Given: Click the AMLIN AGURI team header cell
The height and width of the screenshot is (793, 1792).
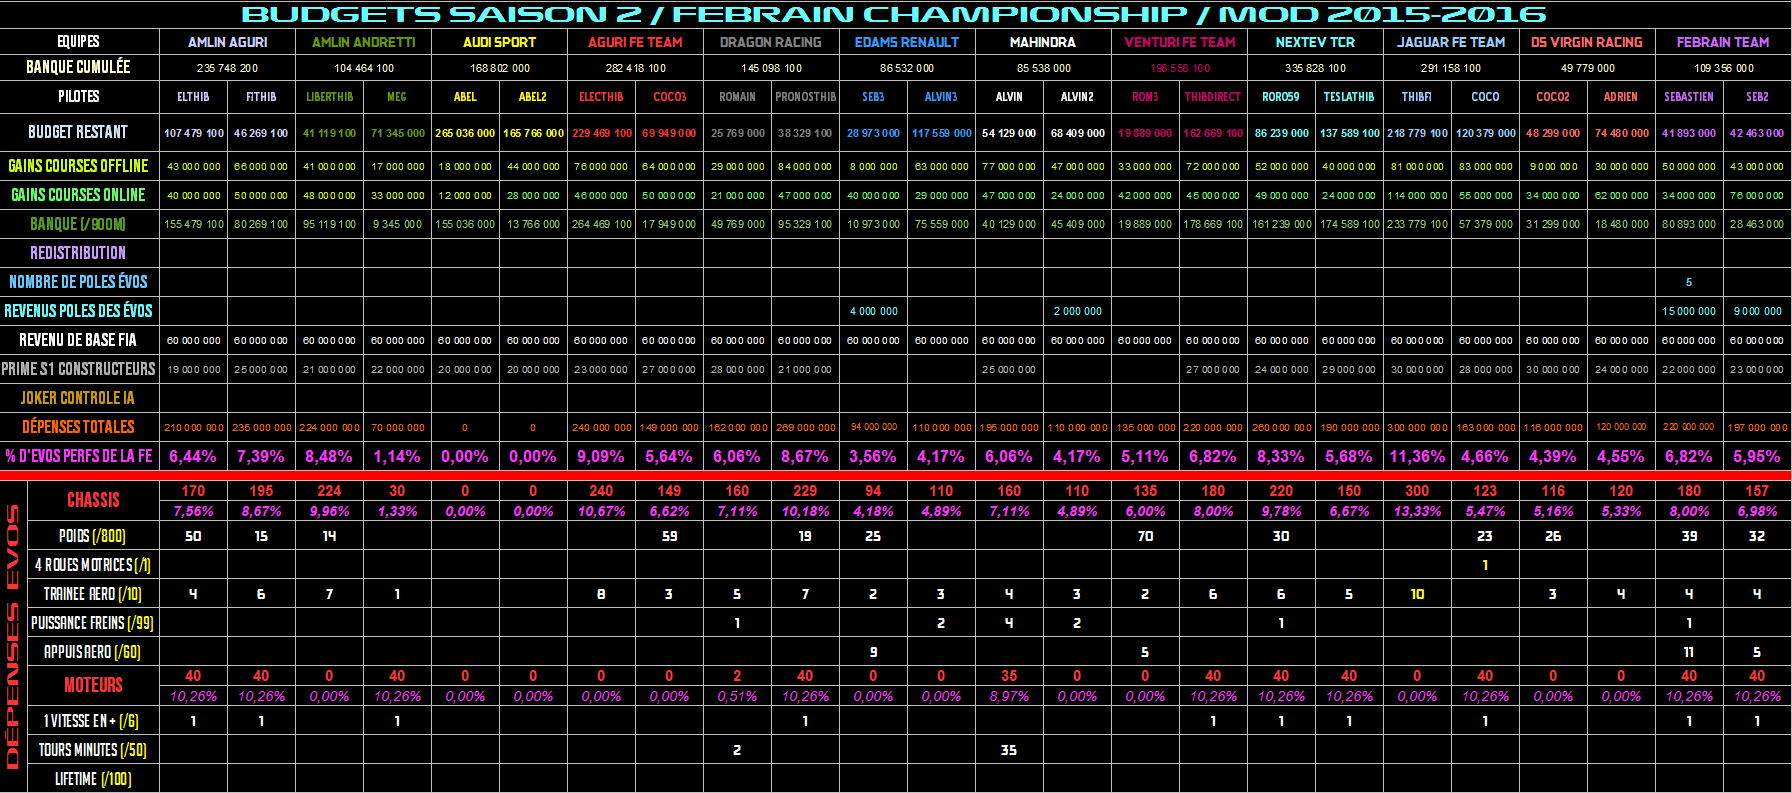Looking at the screenshot, I should point(227,42).
